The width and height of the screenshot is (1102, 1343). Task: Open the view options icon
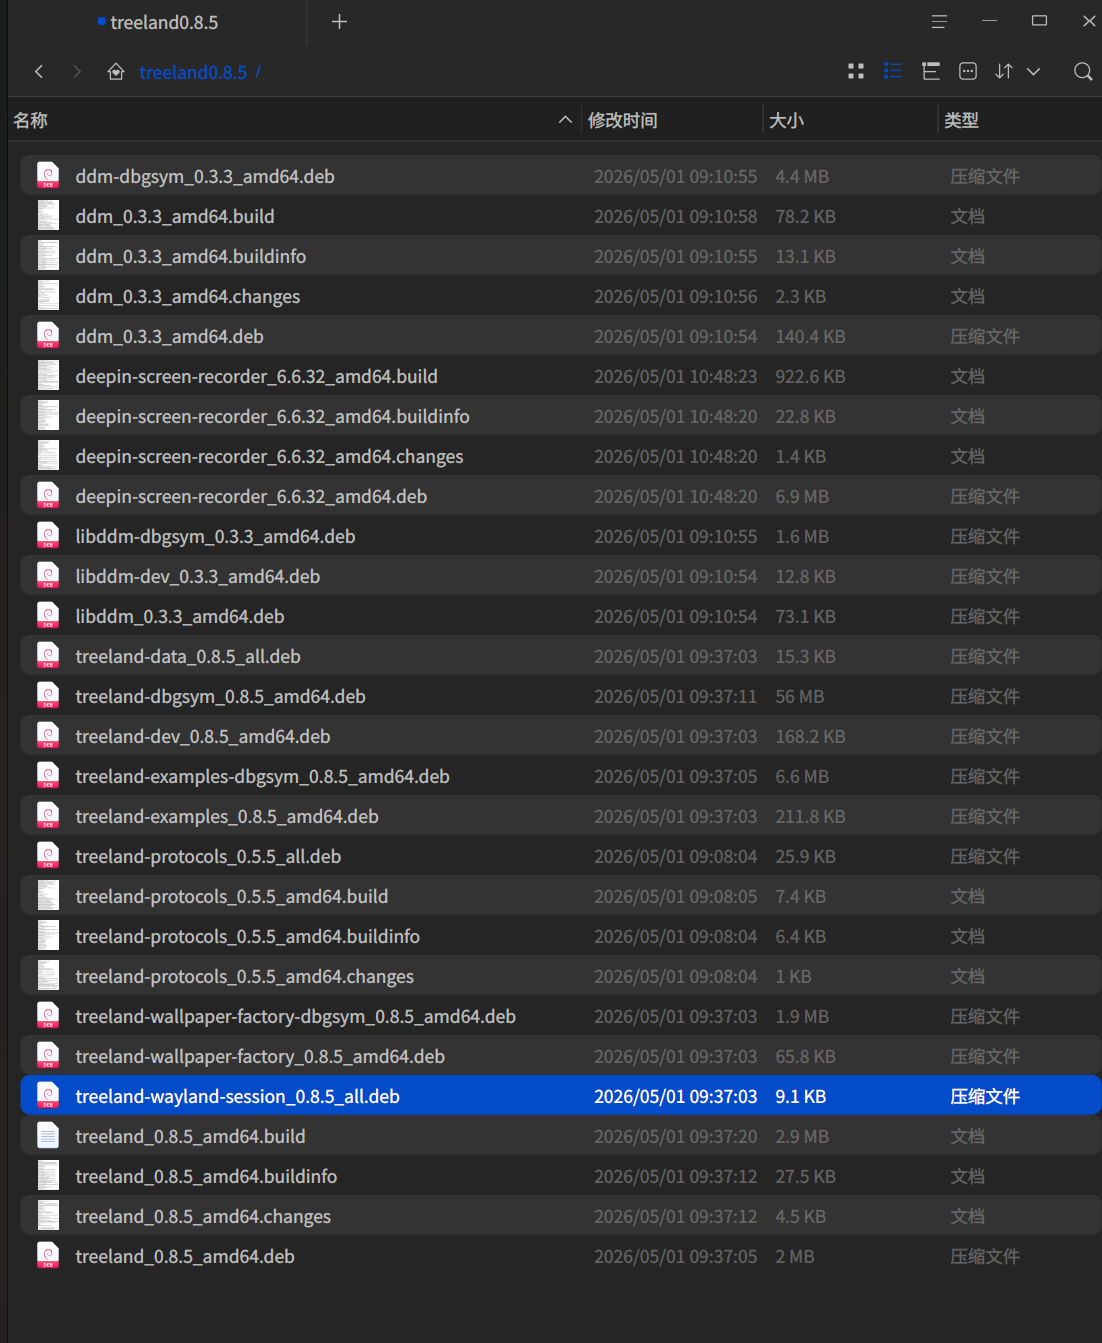[x=968, y=71]
